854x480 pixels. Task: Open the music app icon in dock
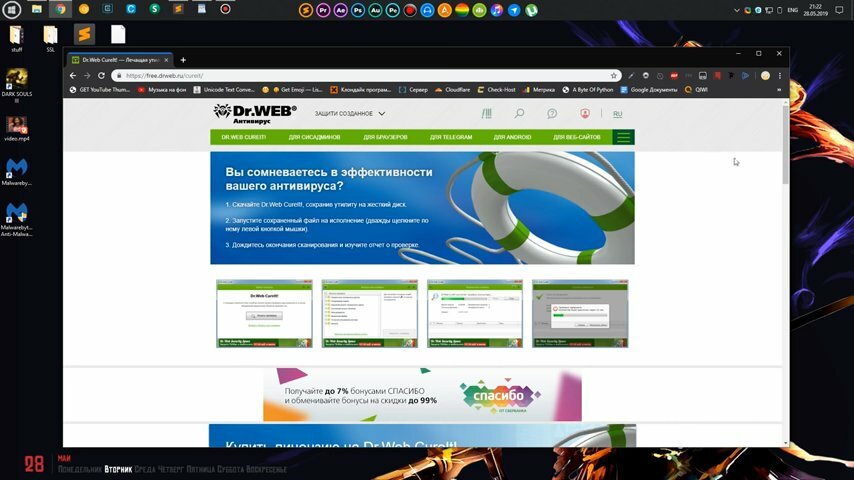click(x=497, y=10)
